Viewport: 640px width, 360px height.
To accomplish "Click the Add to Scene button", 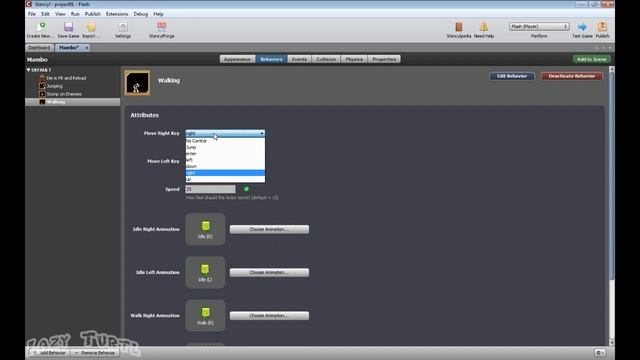I will tap(591, 59).
